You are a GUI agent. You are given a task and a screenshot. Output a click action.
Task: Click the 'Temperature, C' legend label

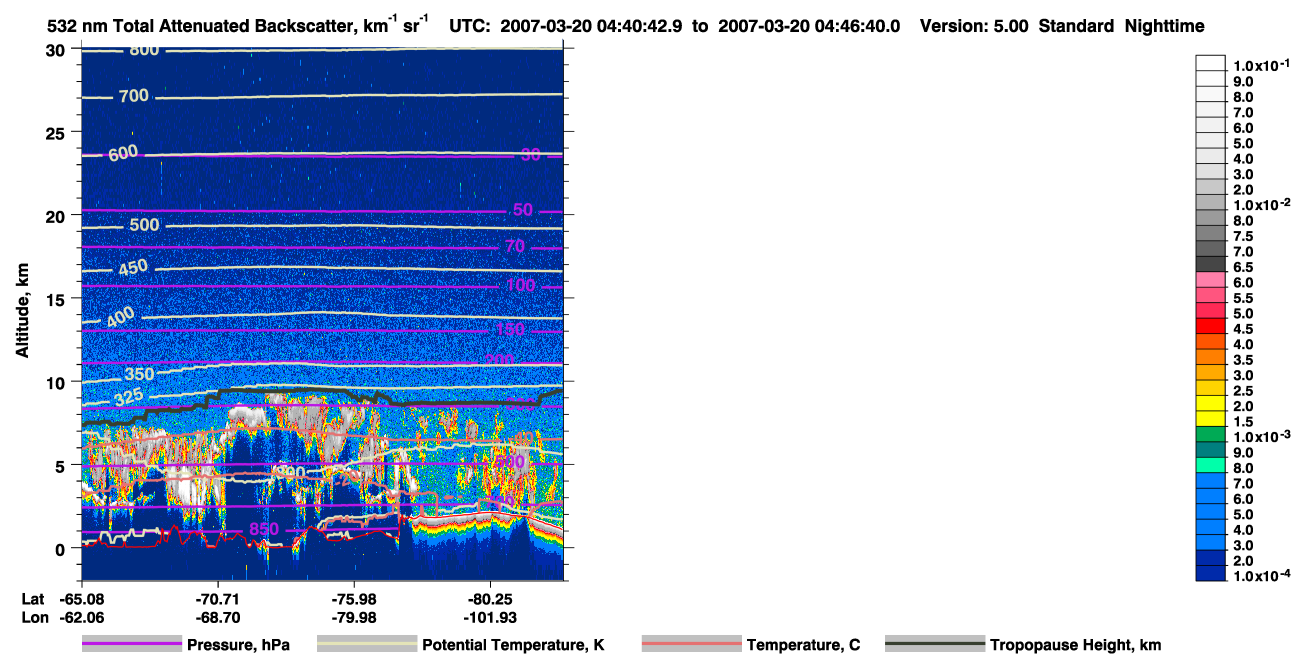coord(803,645)
